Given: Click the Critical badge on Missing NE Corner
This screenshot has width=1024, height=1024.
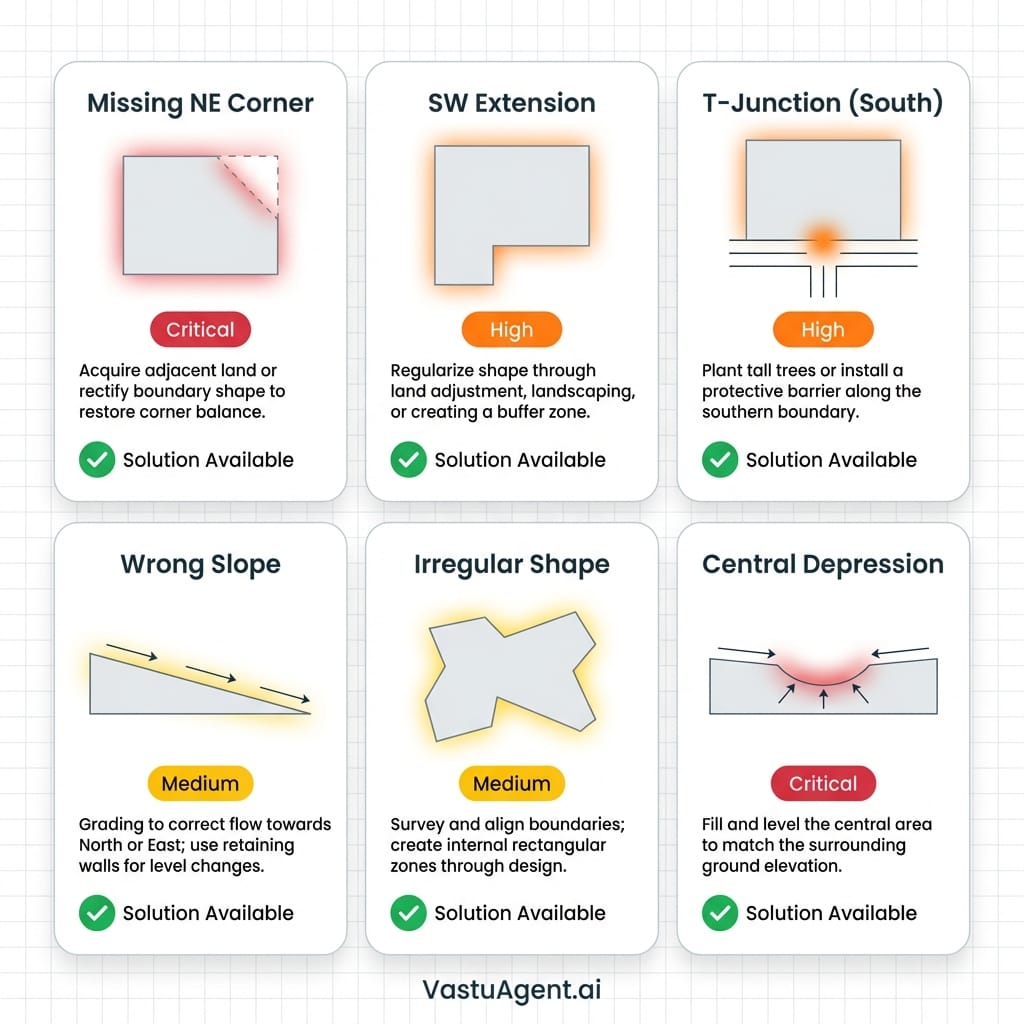Looking at the screenshot, I should click(200, 329).
